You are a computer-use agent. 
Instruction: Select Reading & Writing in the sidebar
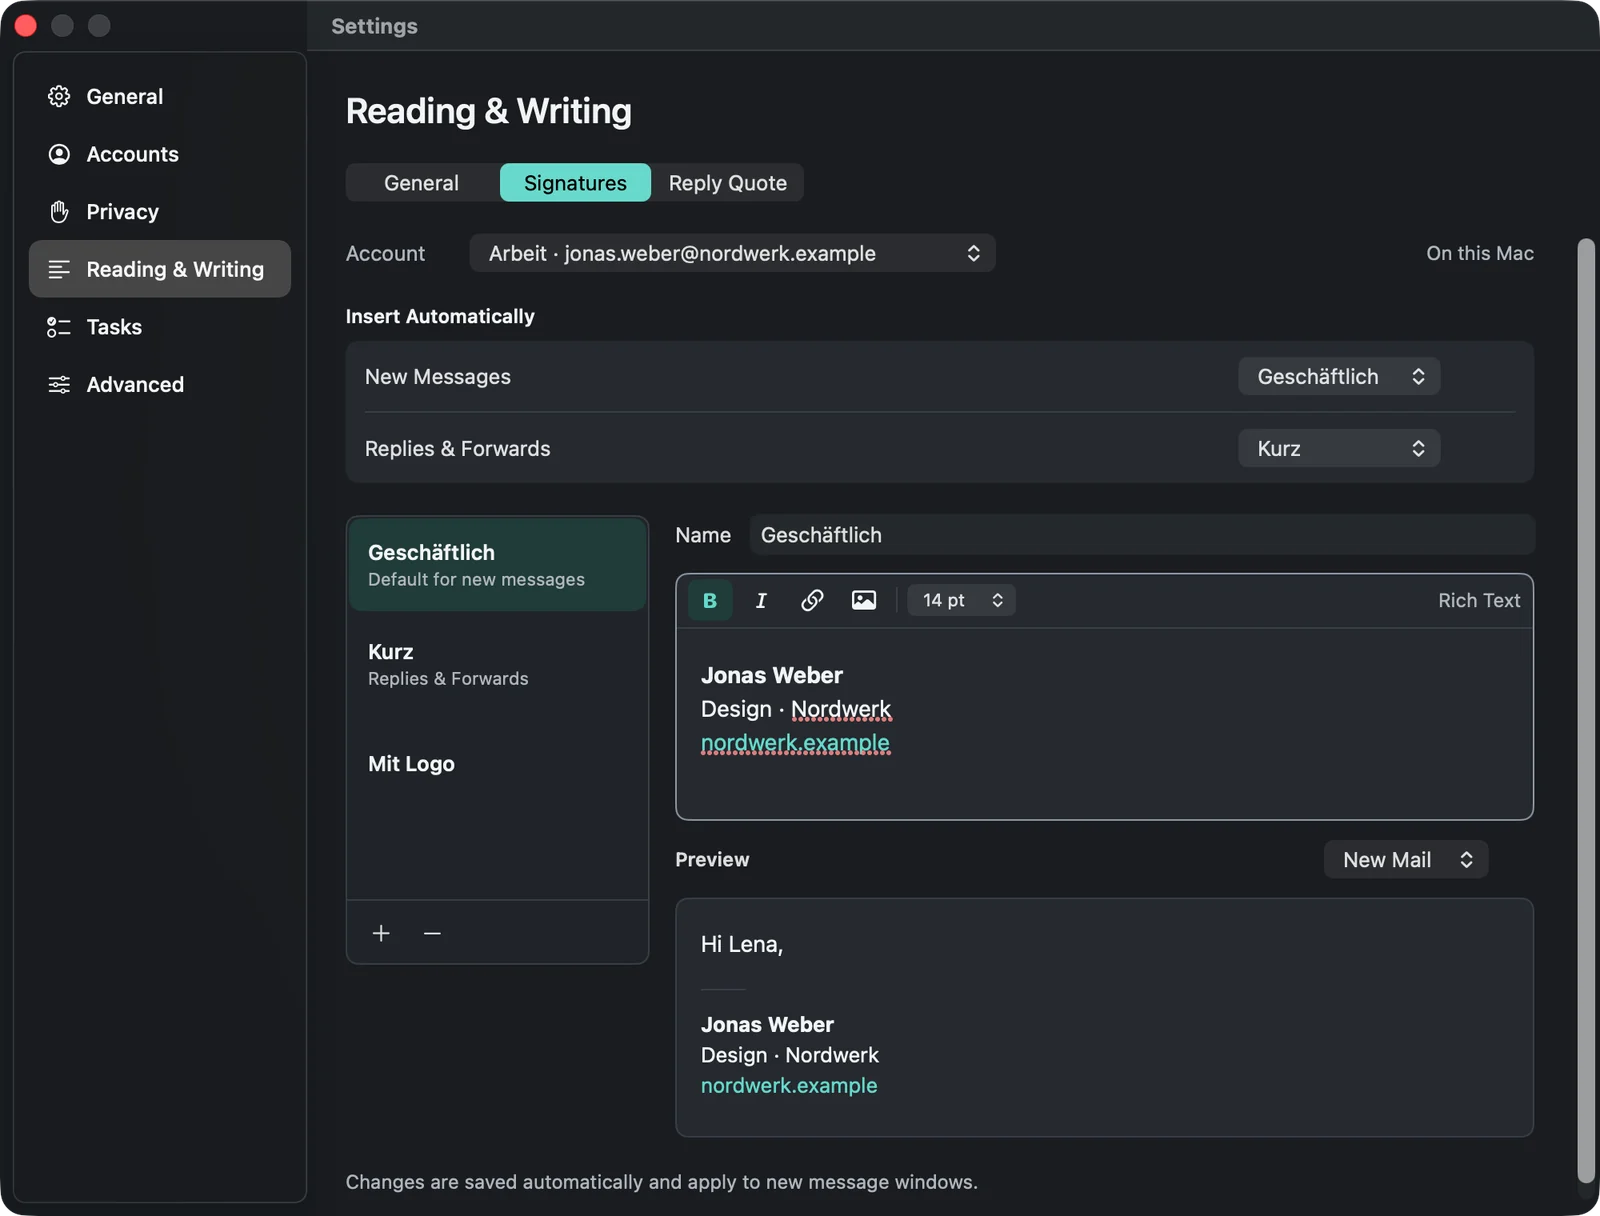point(160,269)
